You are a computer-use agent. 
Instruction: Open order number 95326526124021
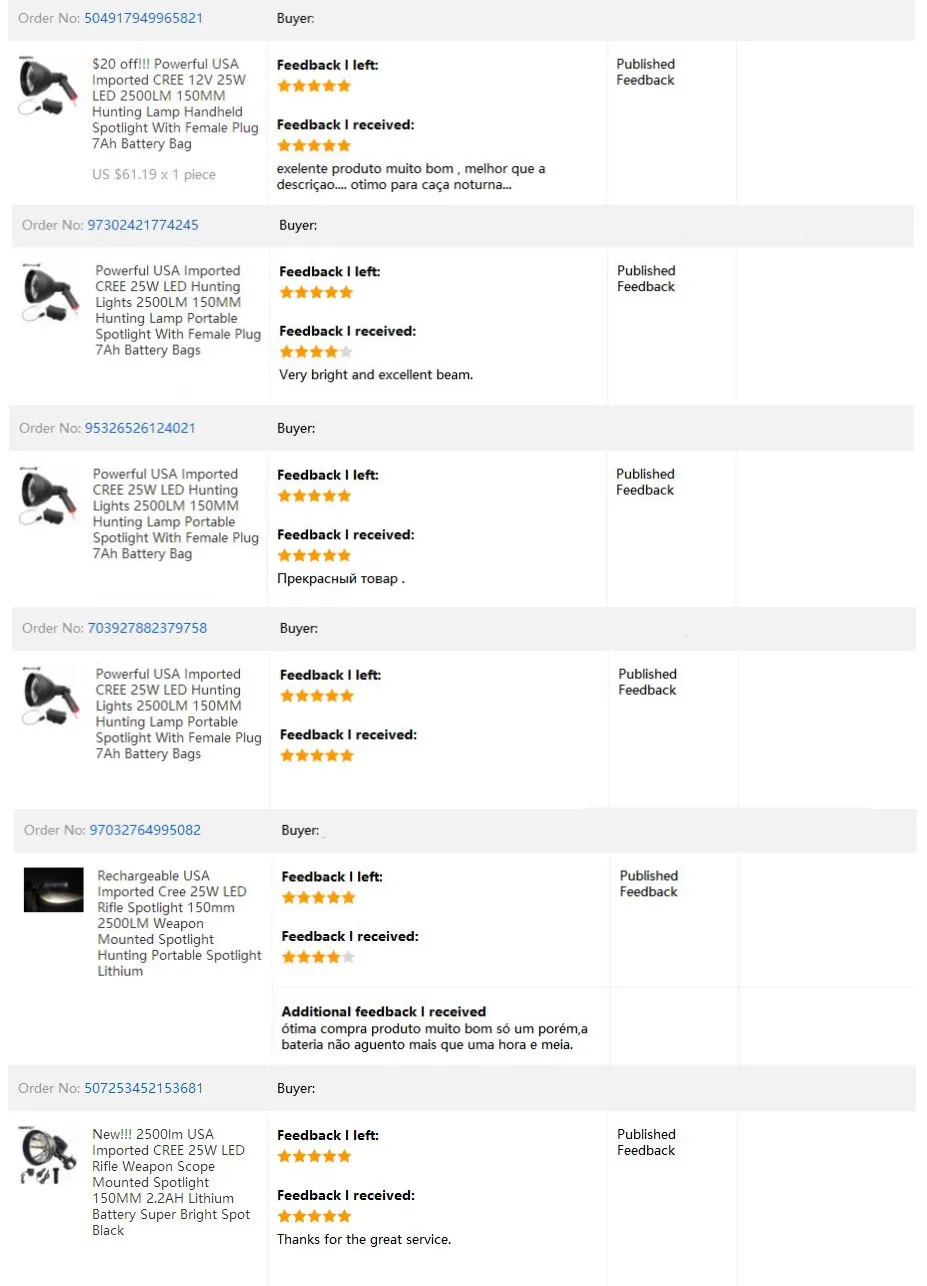(x=141, y=428)
